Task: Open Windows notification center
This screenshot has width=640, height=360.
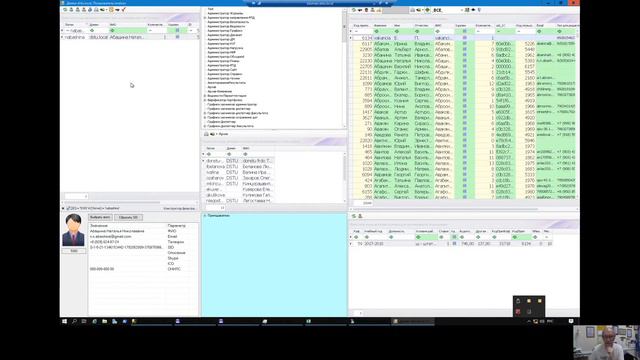Action: tap(571, 322)
